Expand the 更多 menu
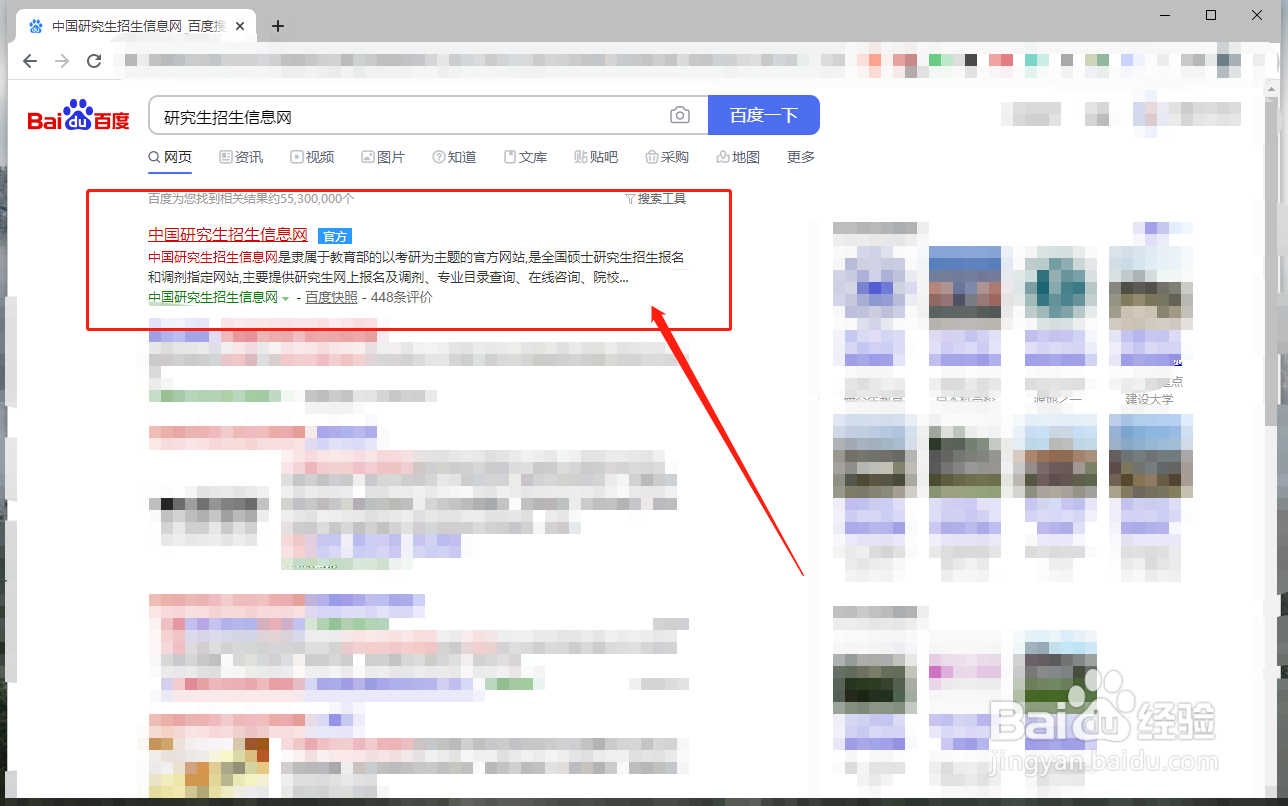 [x=801, y=157]
